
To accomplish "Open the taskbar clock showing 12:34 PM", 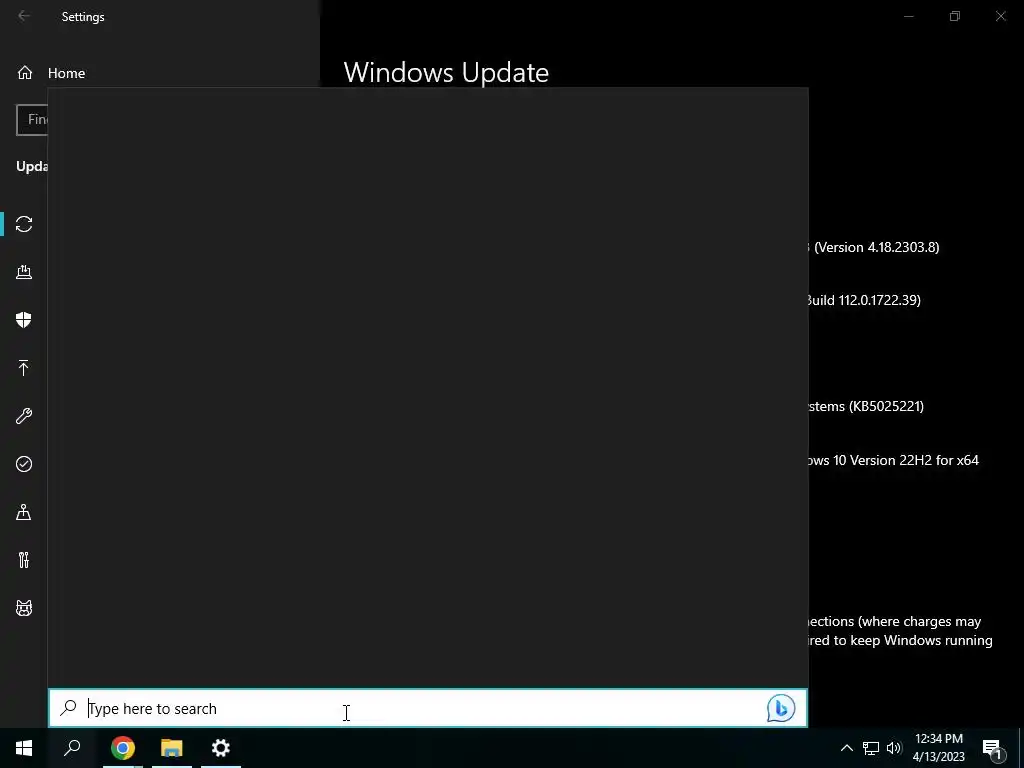I will 938,748.
